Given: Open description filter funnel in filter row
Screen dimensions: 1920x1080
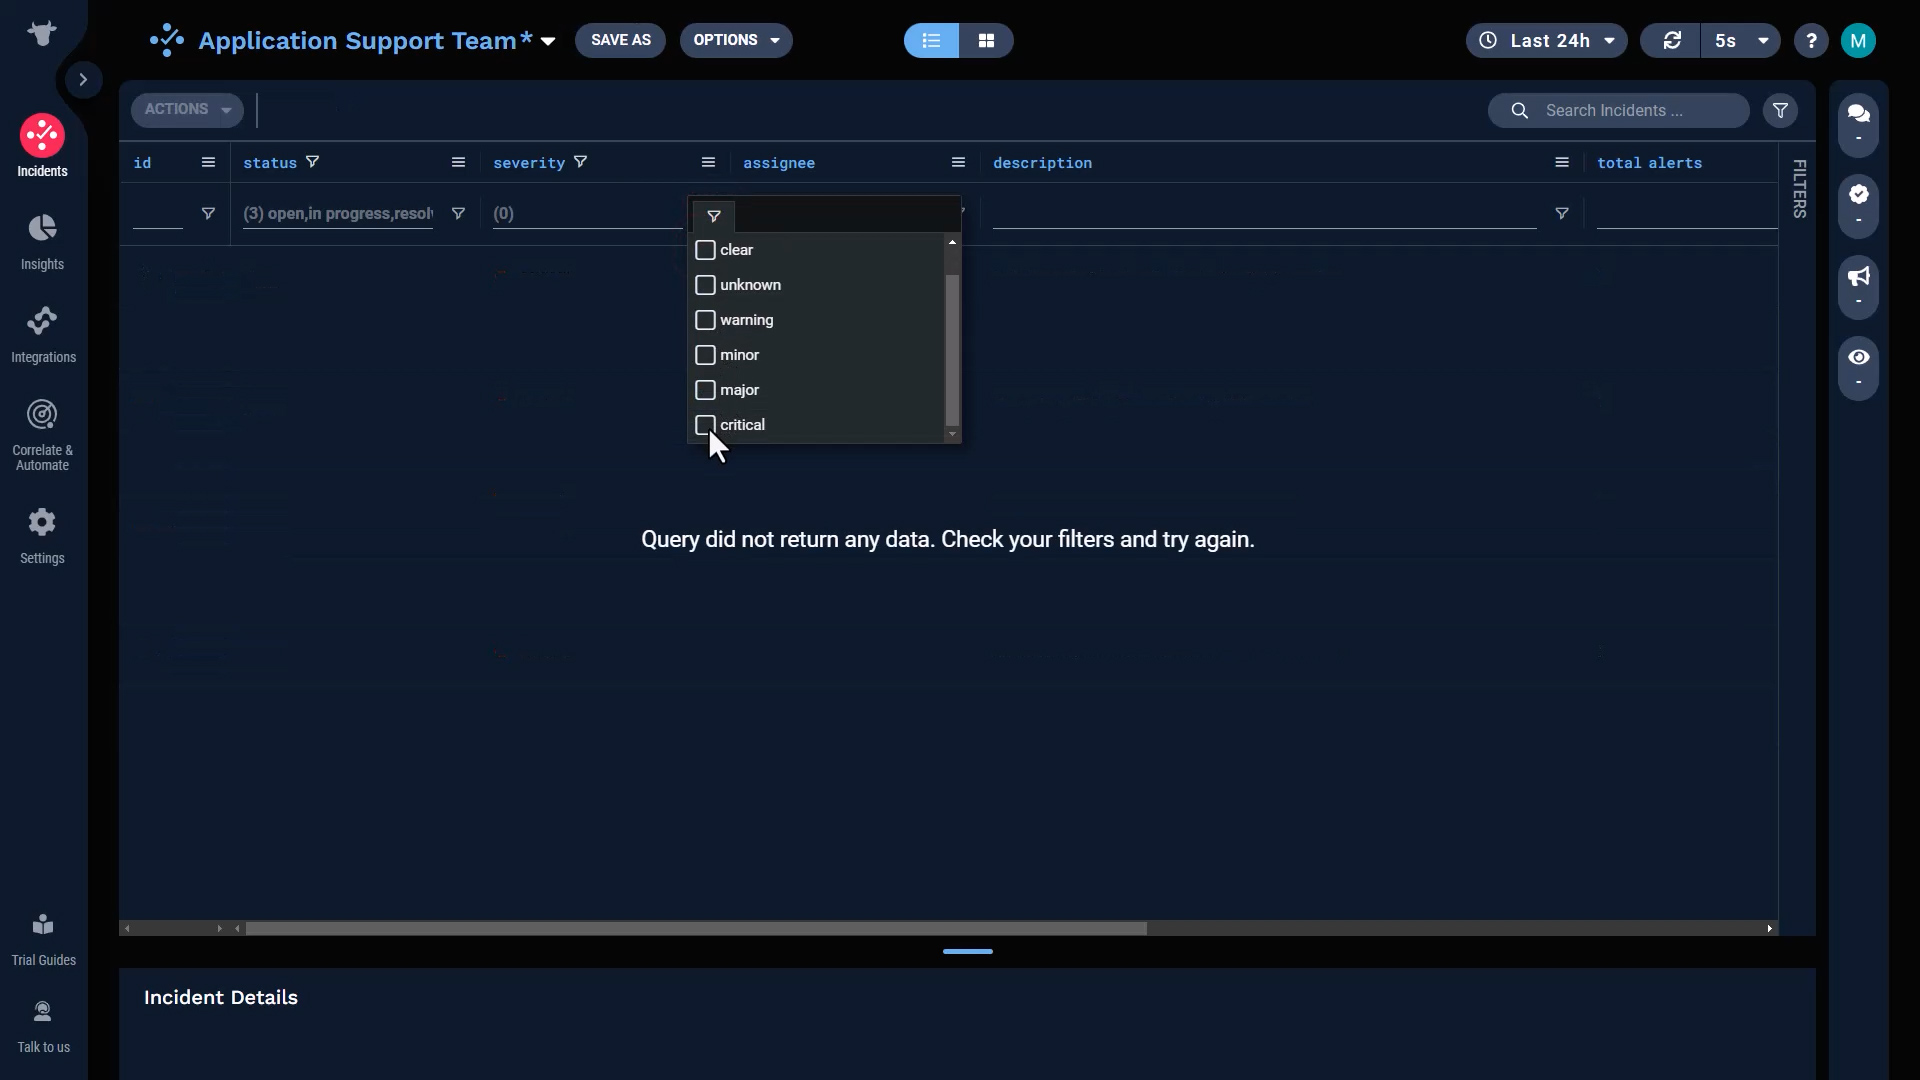Looking at the screenshot, I should [x=1562, y=213].
